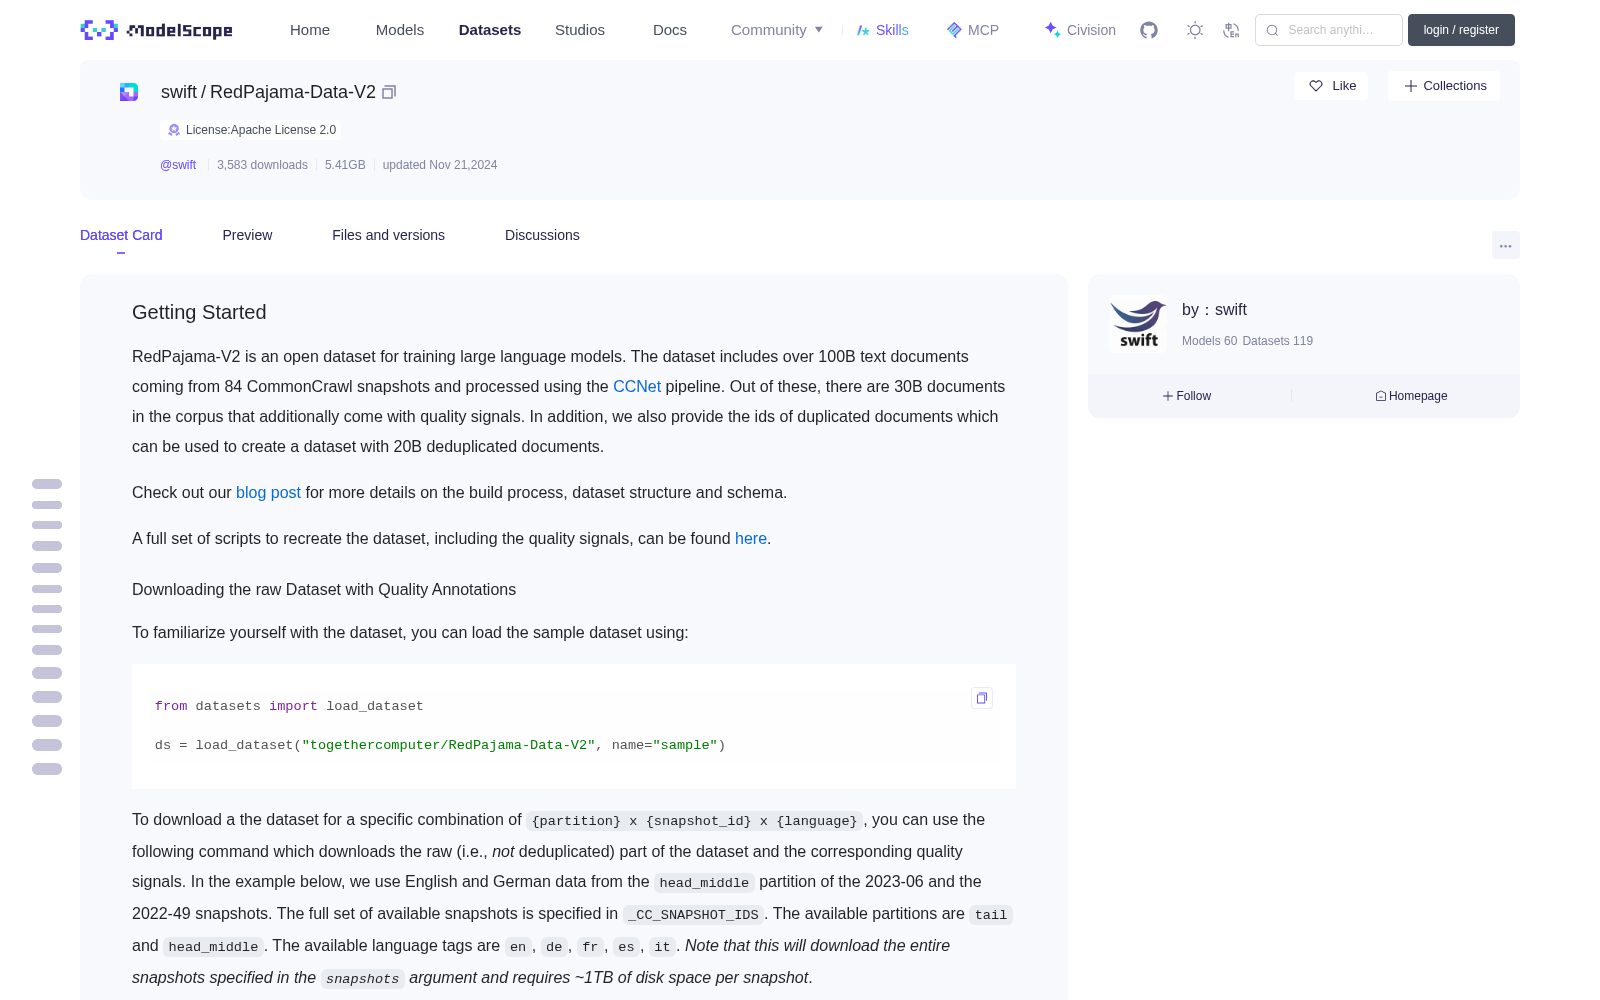Switch to the Preview tab
This screenshot has width=1600, height=1000.
(247, 235)
